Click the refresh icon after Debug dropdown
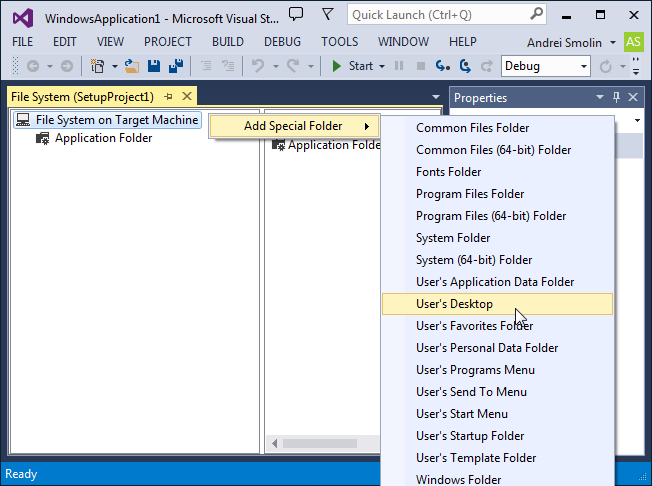The width and height of the screenshot is (652, 486). [x=606, y=66]
